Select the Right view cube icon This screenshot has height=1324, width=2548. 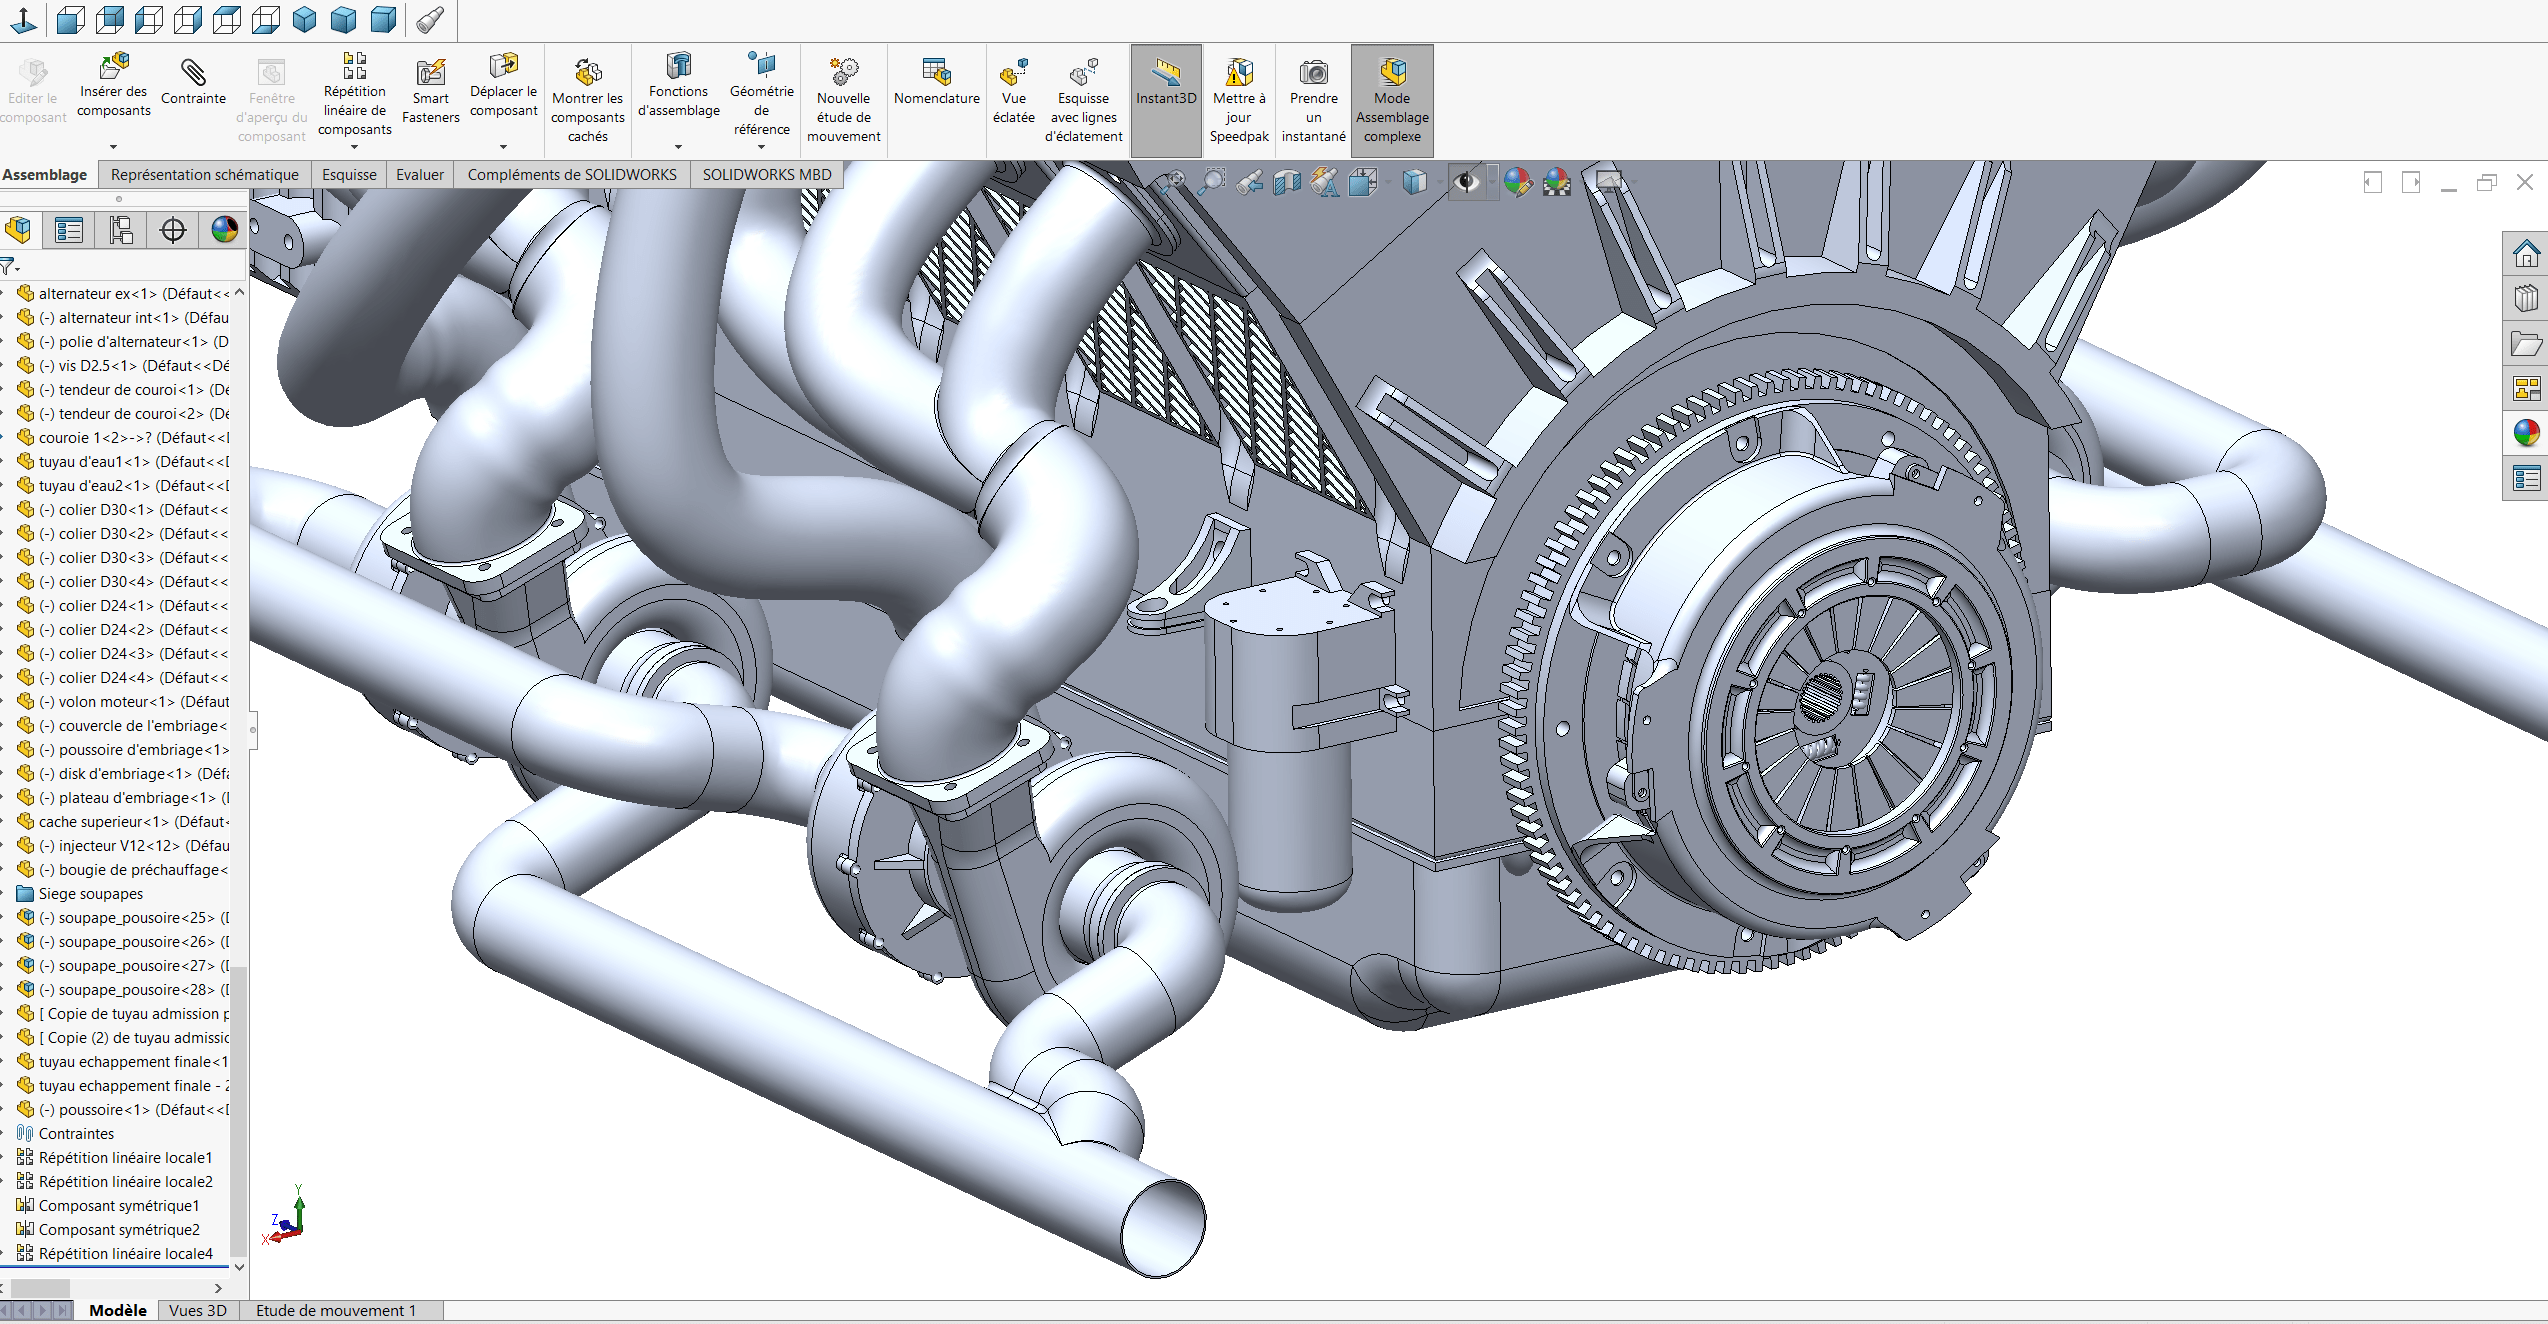(x=188, y=19)
